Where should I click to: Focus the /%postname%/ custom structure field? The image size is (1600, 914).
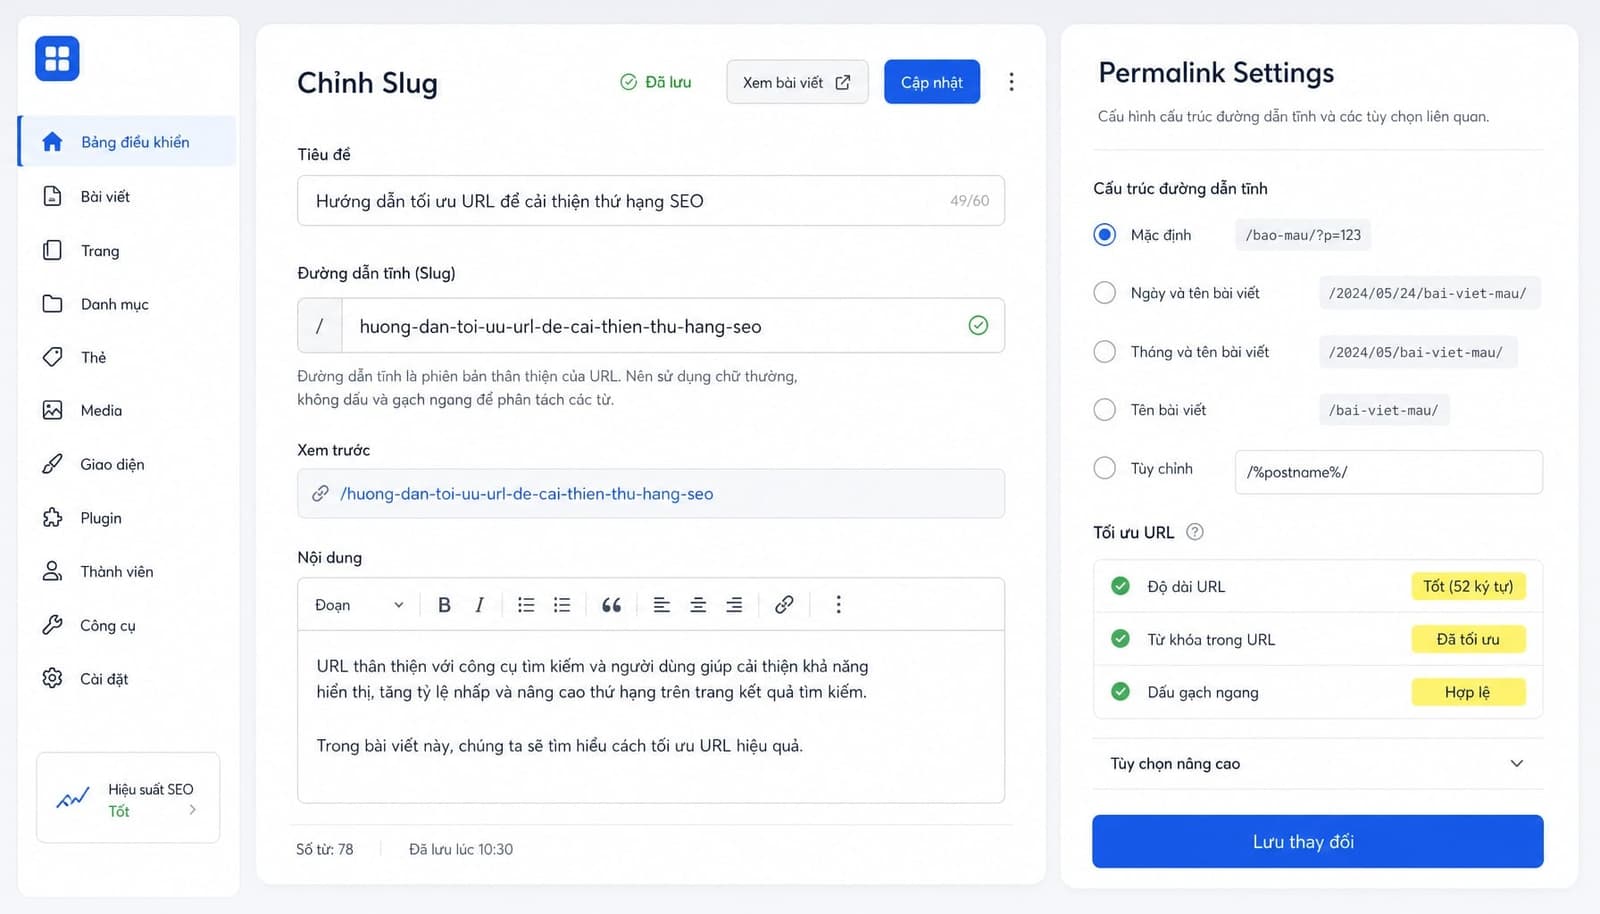pyautogui.click(x=1389, y=472)
